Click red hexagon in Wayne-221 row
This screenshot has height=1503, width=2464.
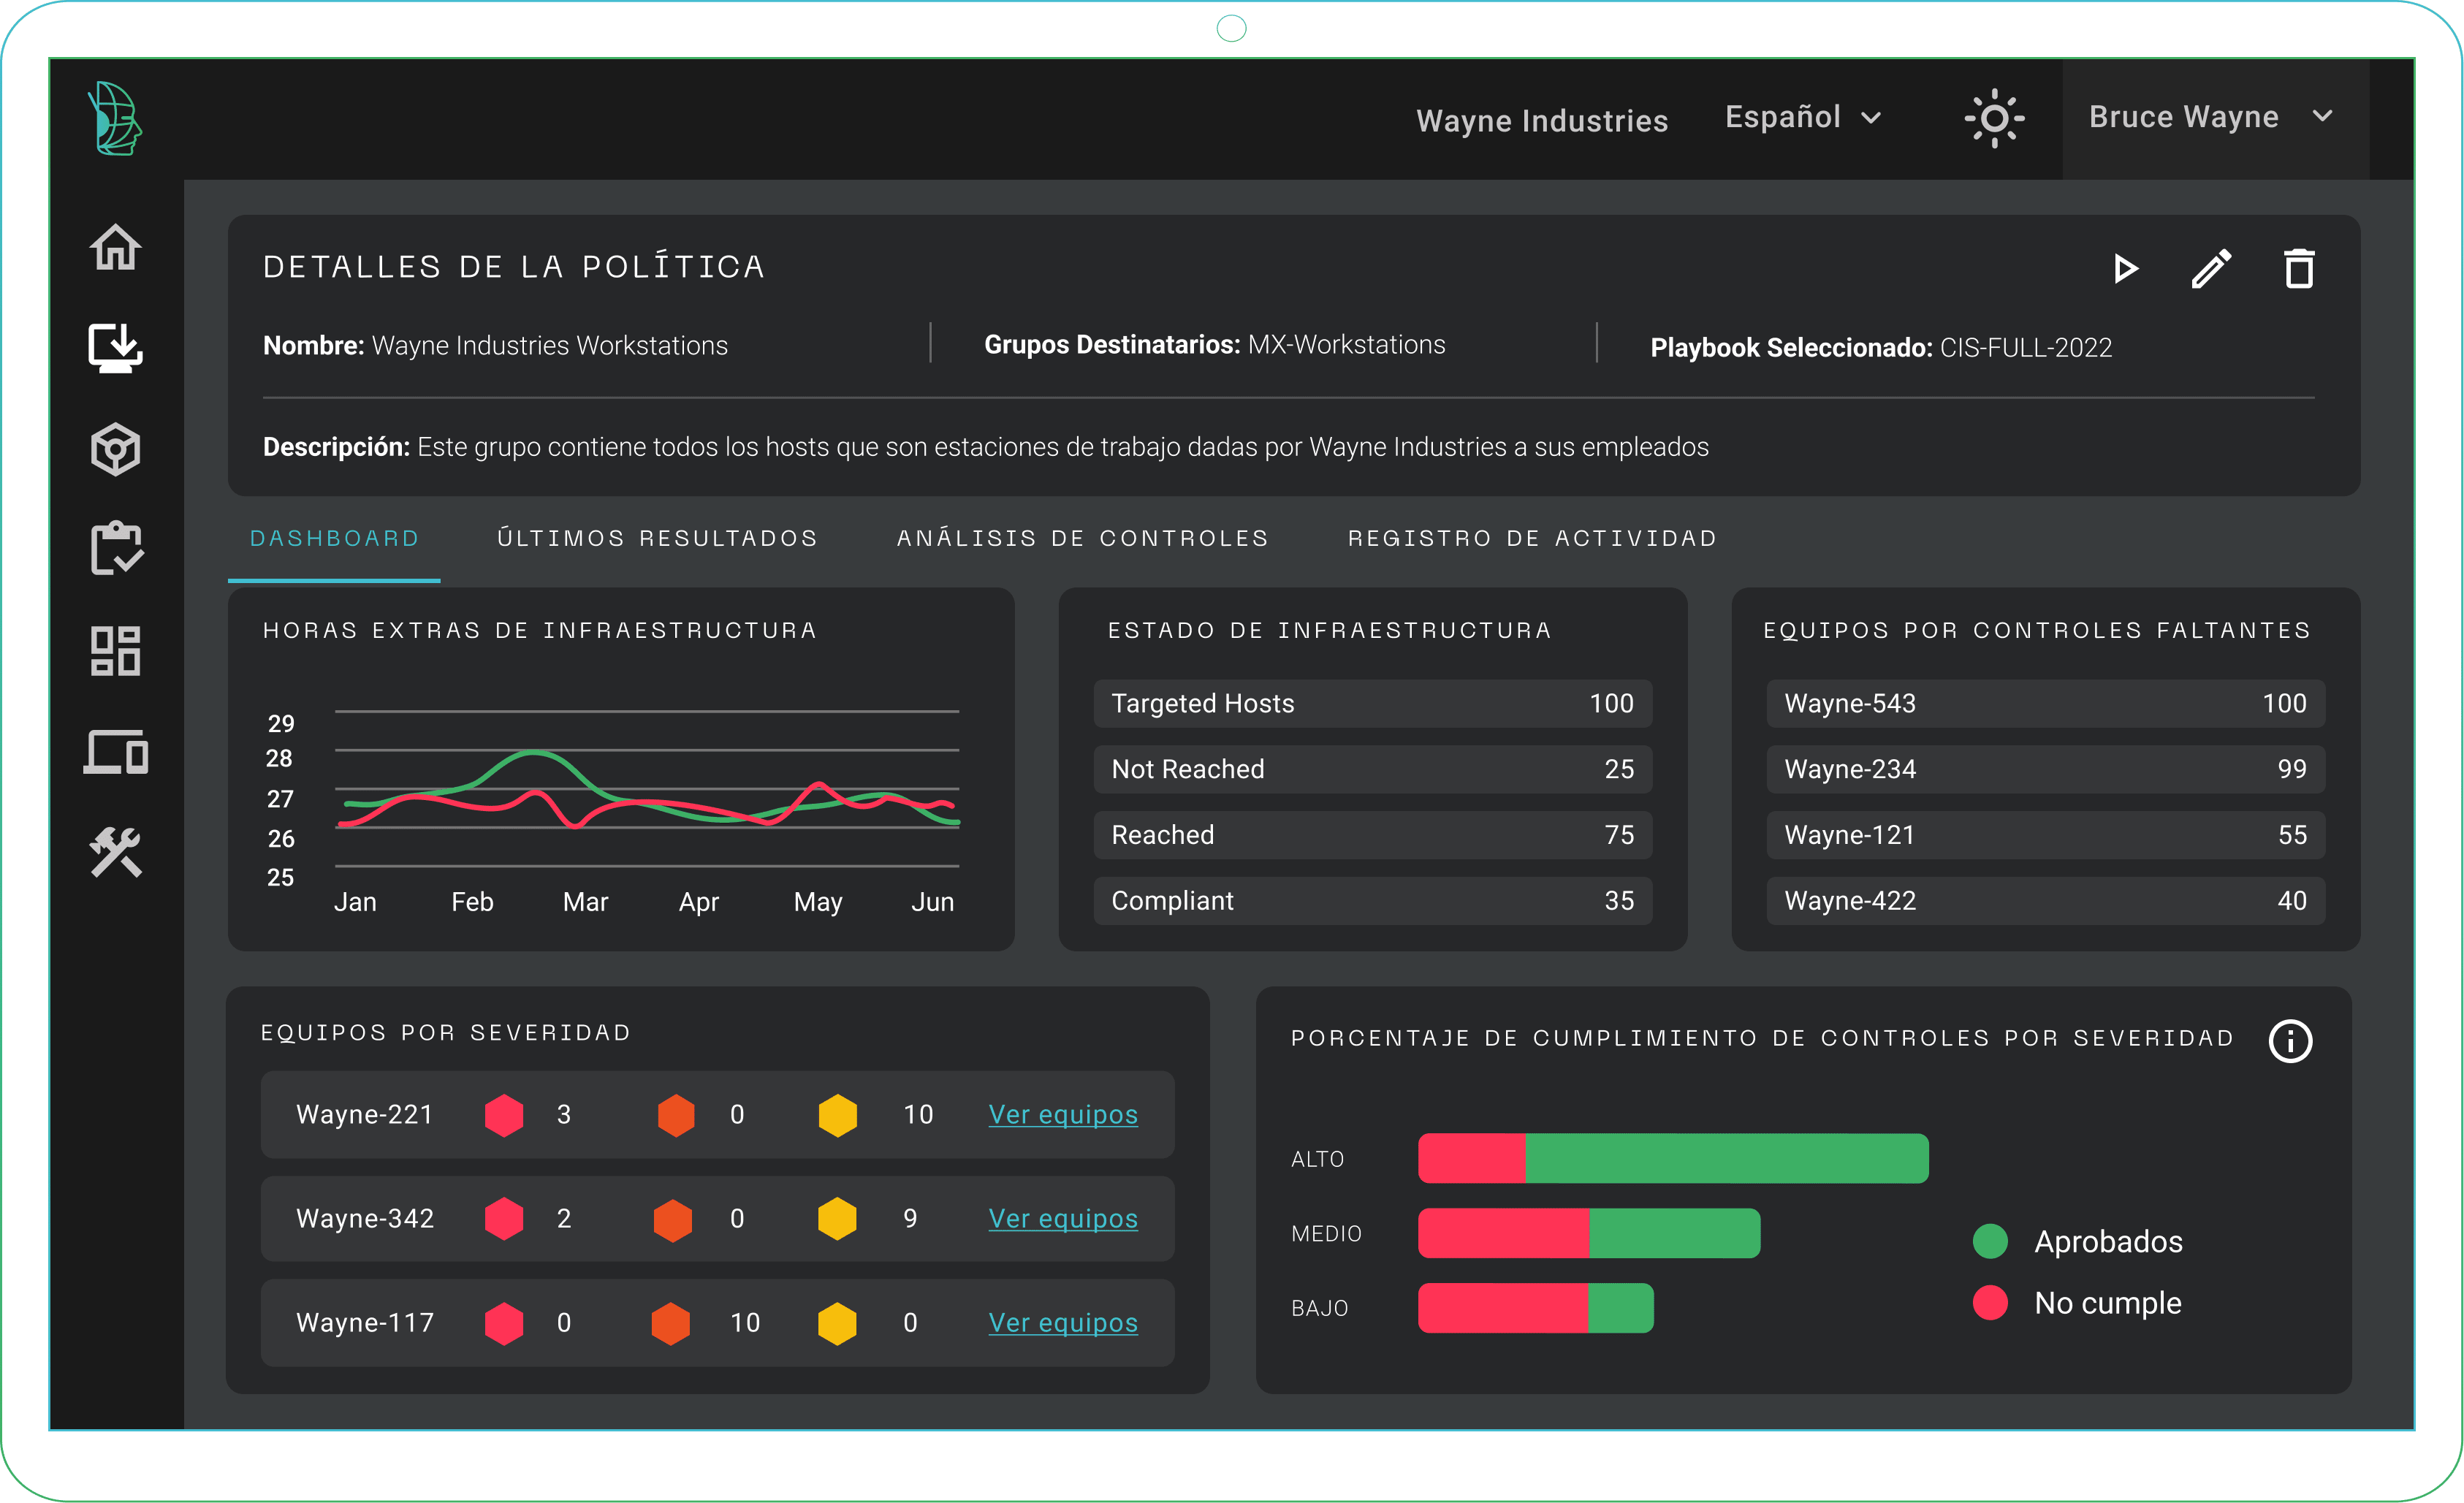pos(504,1114)
